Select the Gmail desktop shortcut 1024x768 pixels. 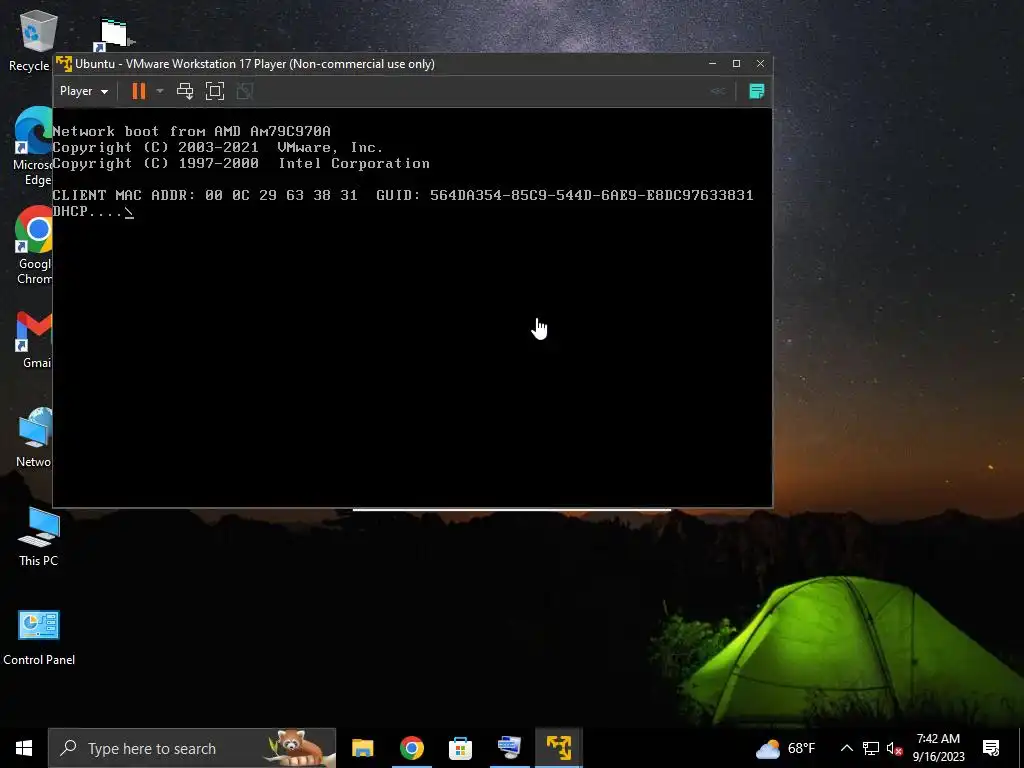[x=34, y=340]
